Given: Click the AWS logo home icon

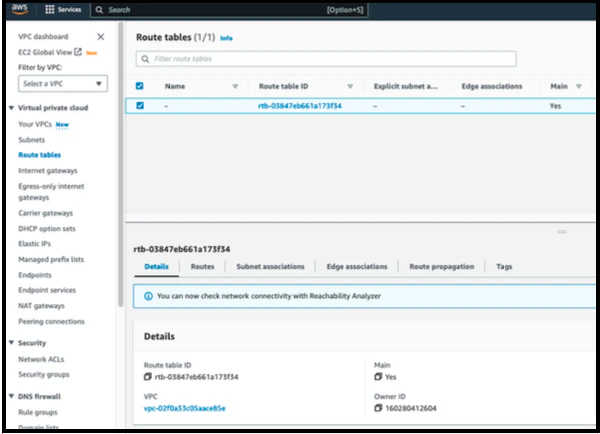Looking at the screenshot, I should tap(20, 9).
